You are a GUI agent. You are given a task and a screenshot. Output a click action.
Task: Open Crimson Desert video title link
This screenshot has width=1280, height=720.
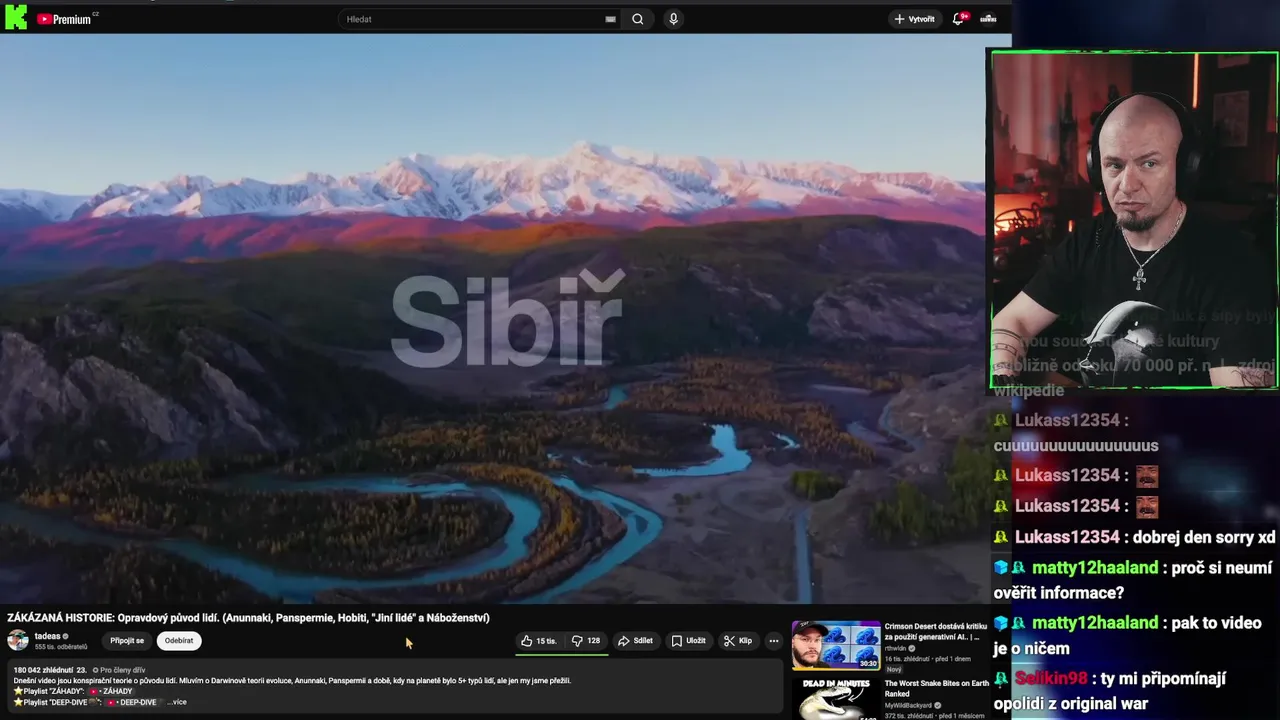[x=937, y=631]
